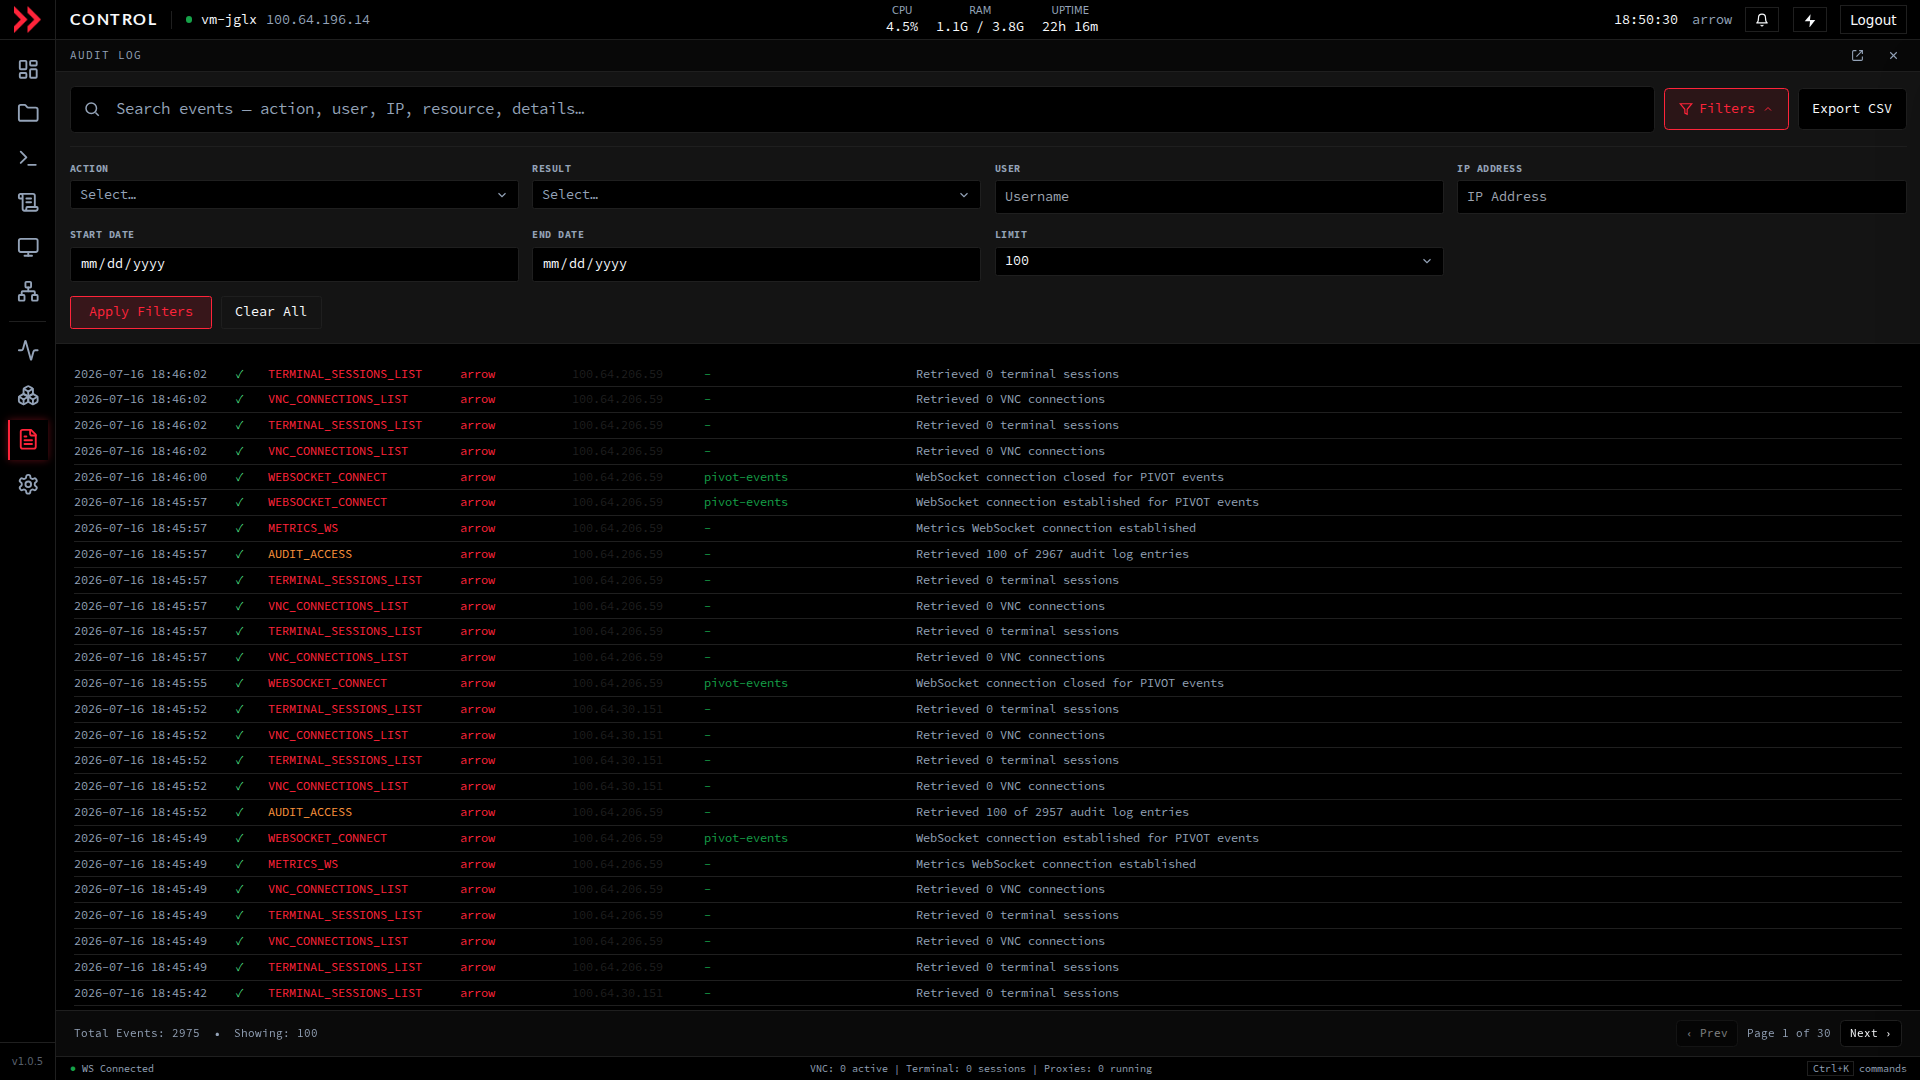
Task: Select AUDIT_ACCESS row with 2967 entries
Action: (x=987, y=554)
